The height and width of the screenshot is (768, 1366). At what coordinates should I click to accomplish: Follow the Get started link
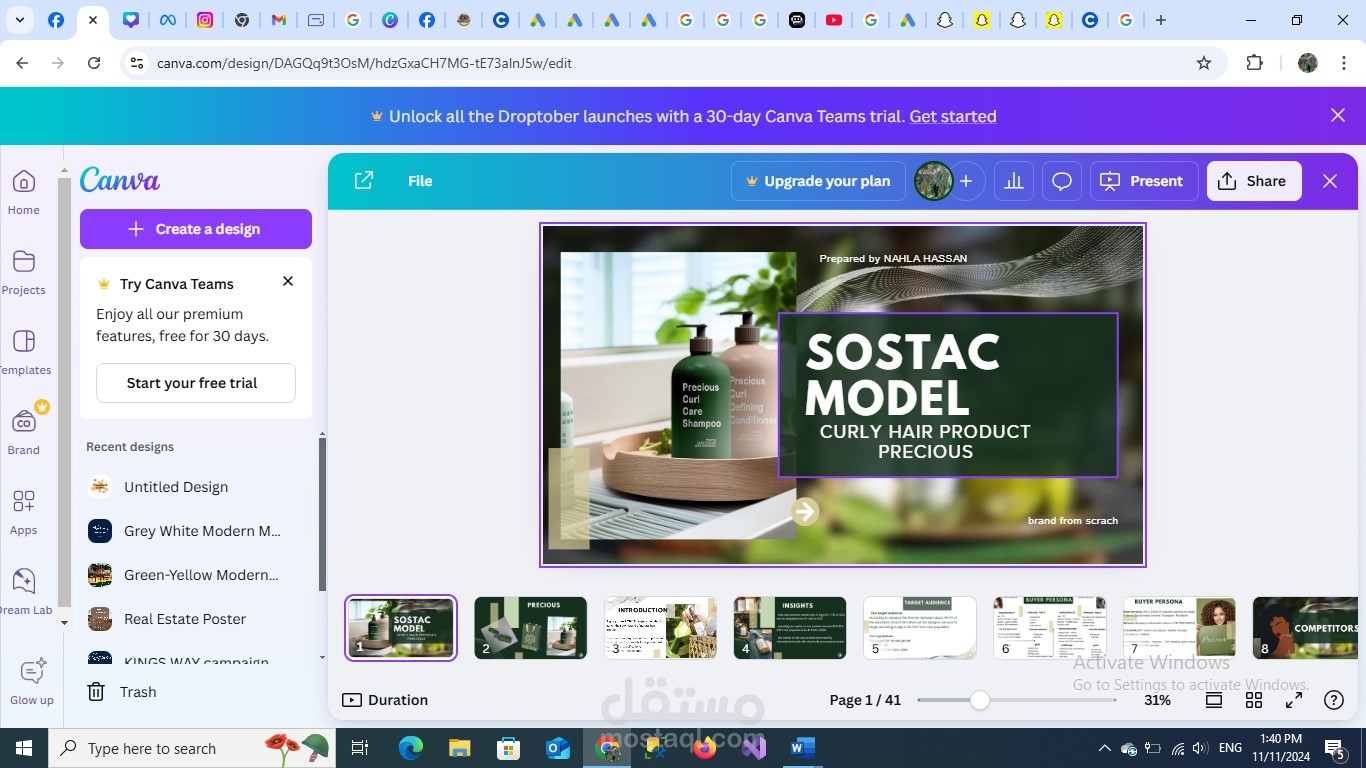[953, 116]
